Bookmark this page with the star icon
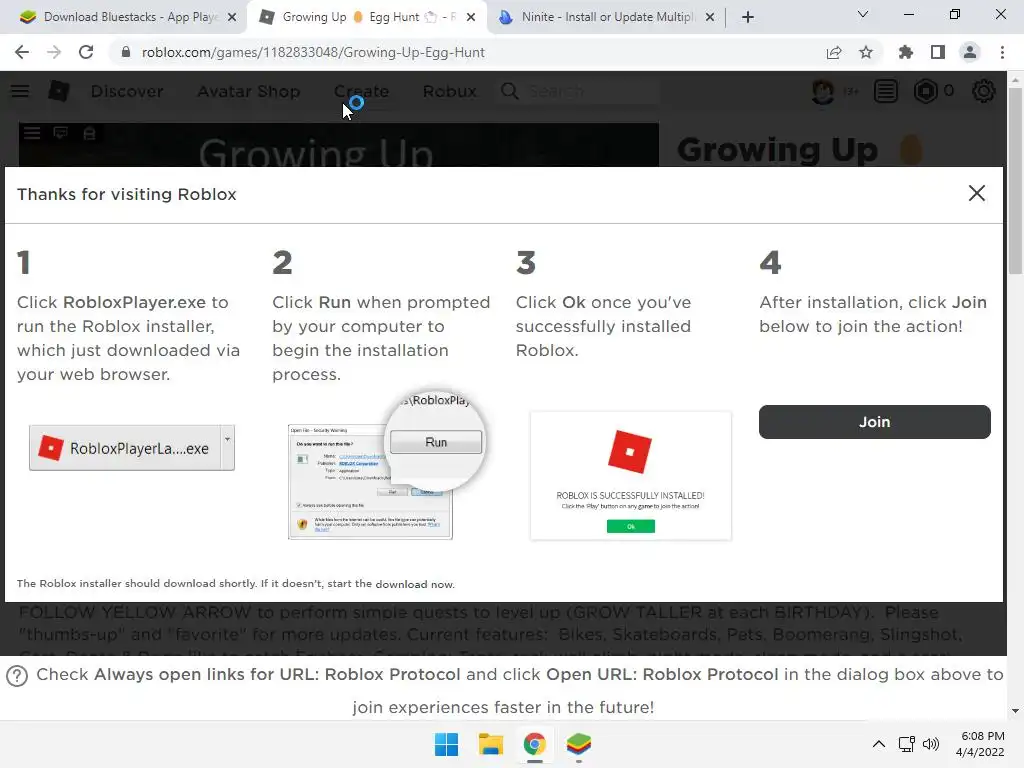 (866, 52)
